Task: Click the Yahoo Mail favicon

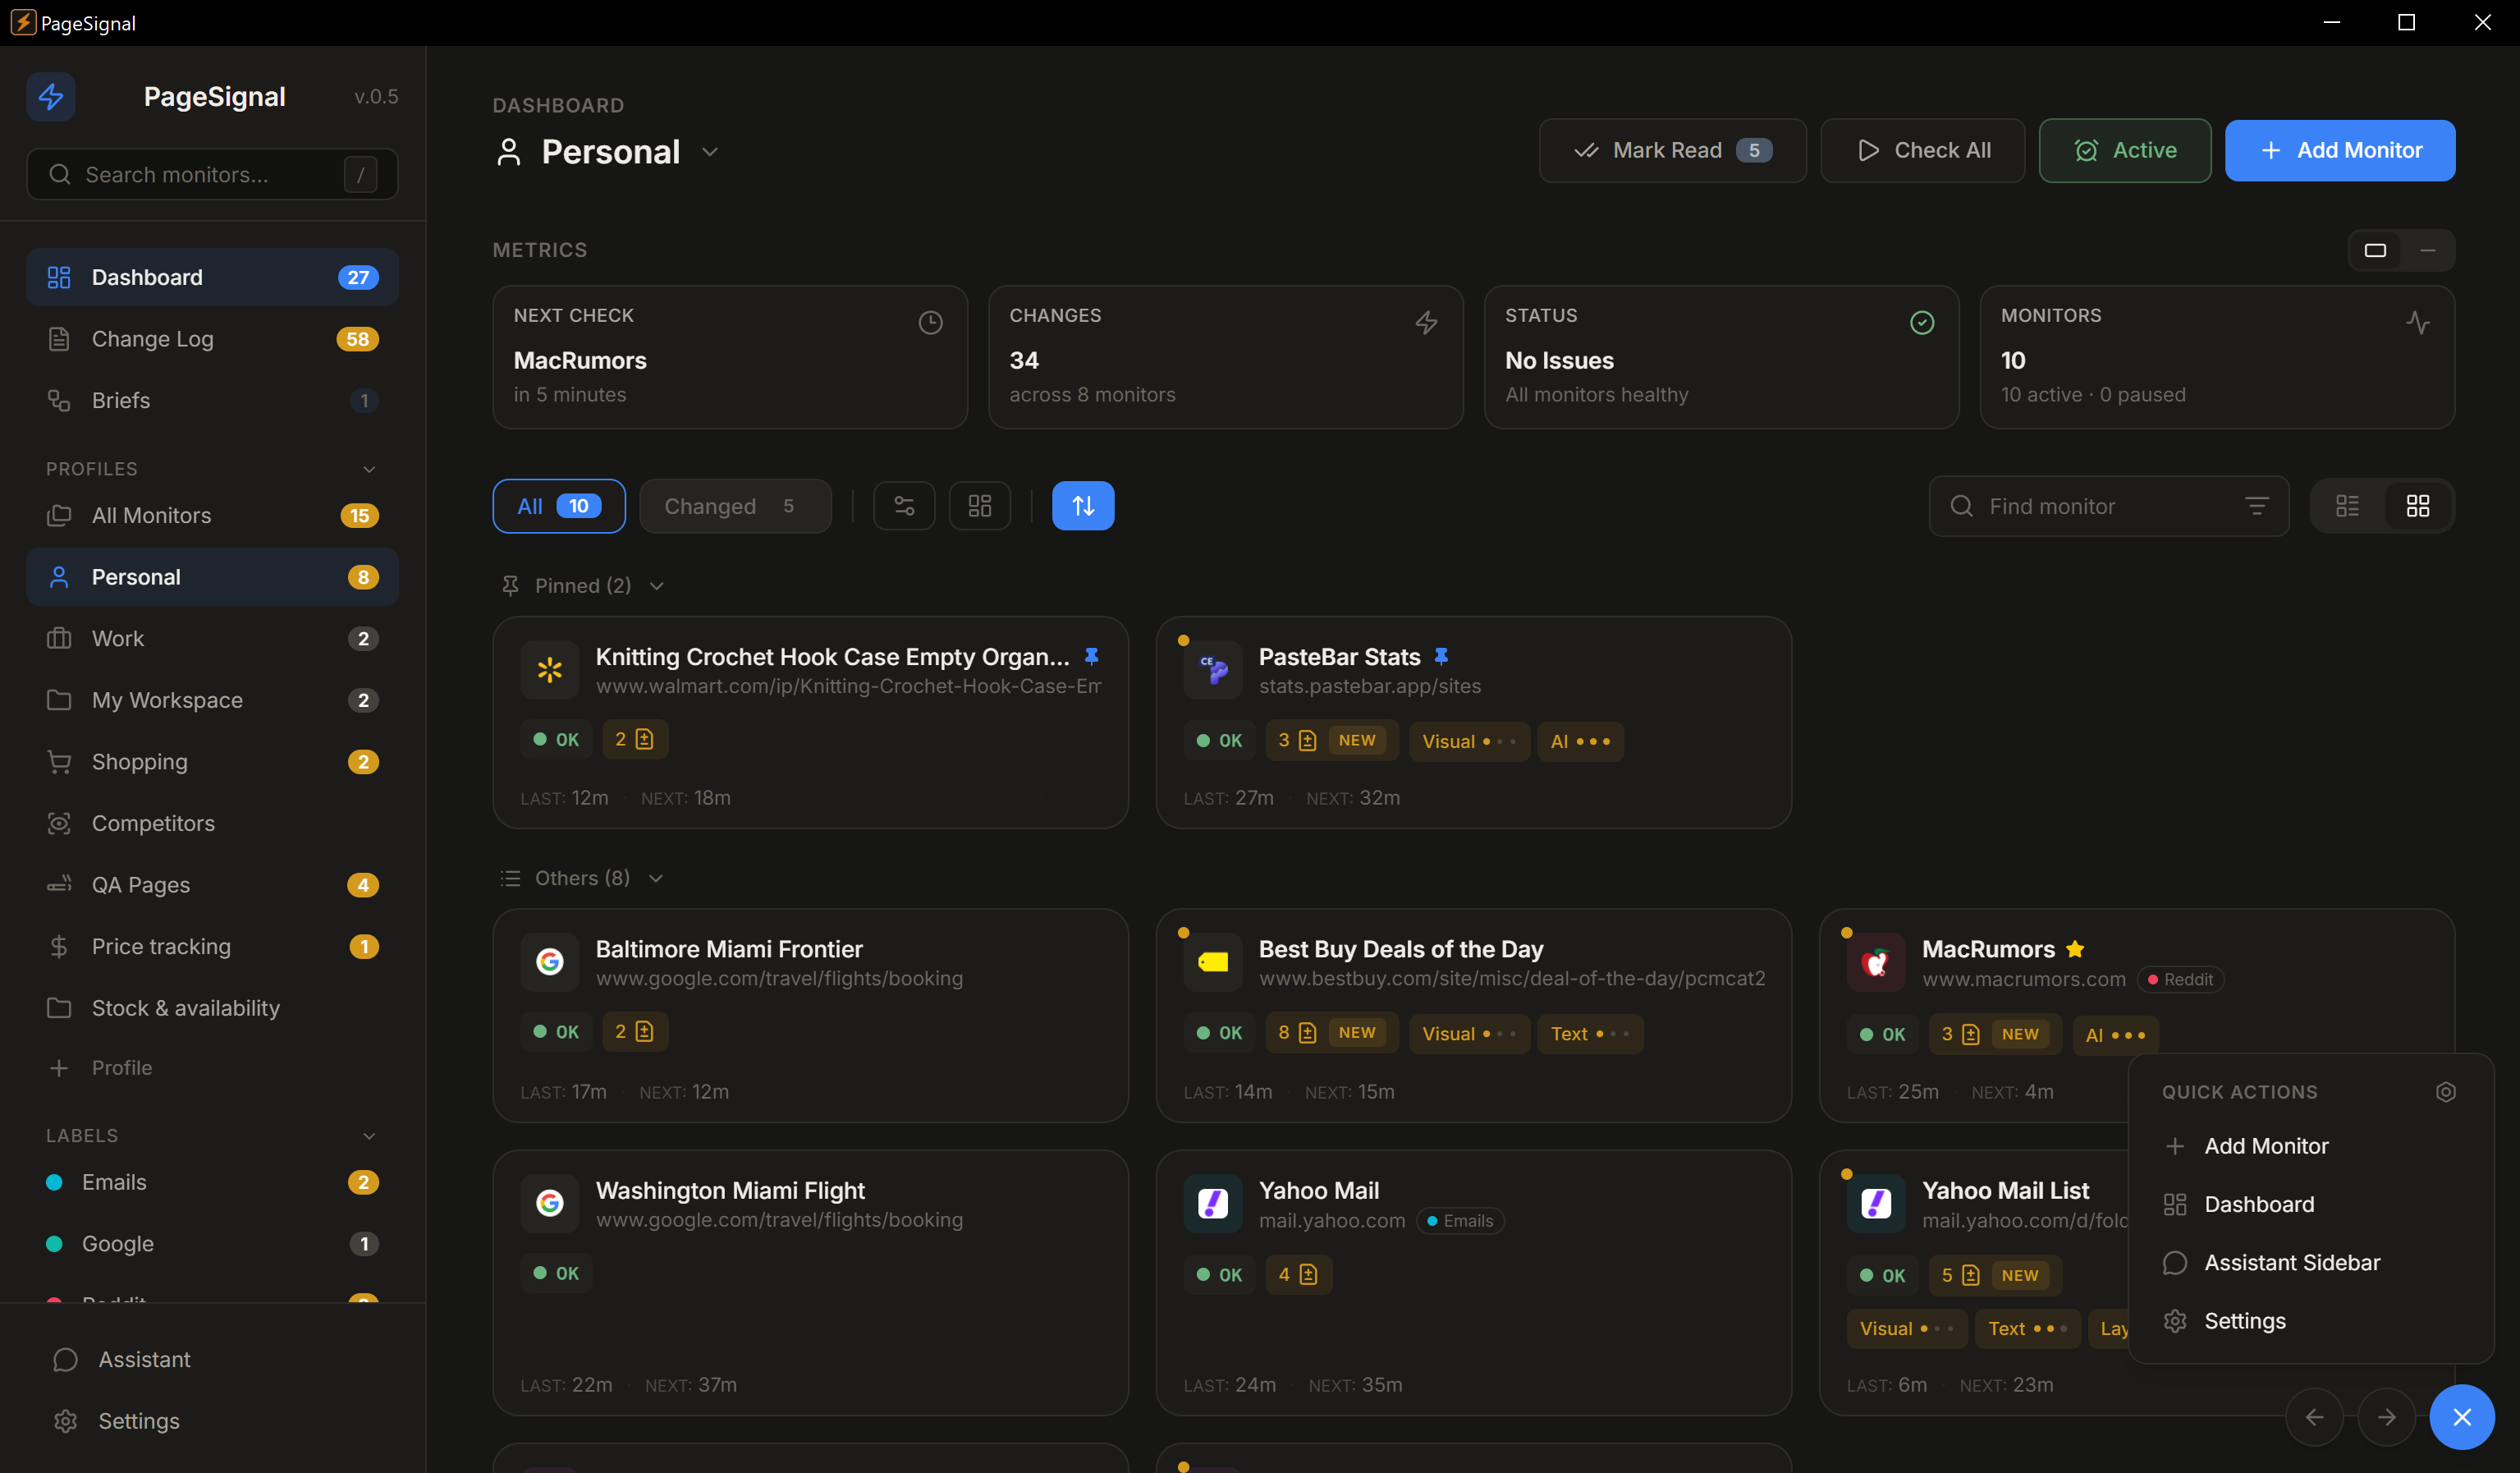Action: (x=1213, y=1204)
